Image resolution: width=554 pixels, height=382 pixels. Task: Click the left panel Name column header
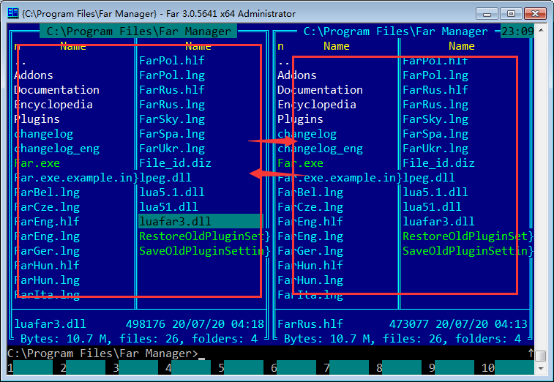(73, 46)
